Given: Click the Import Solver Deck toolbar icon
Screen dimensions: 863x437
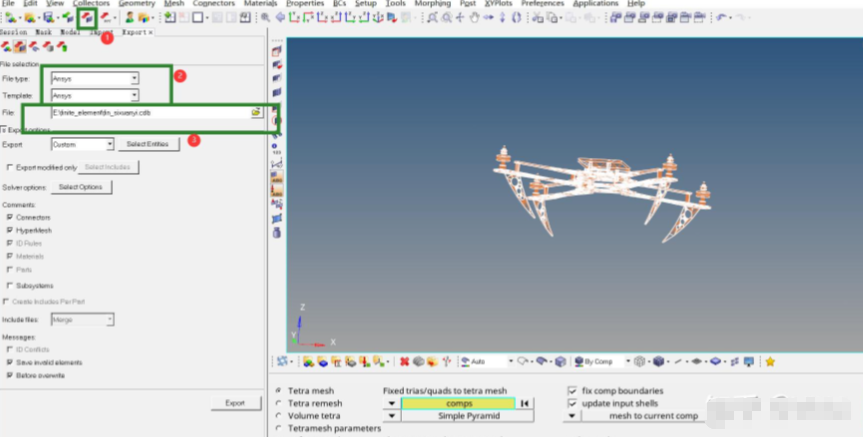Looking at the screenshot, I should pyautogui.click(x=68, y=17).
